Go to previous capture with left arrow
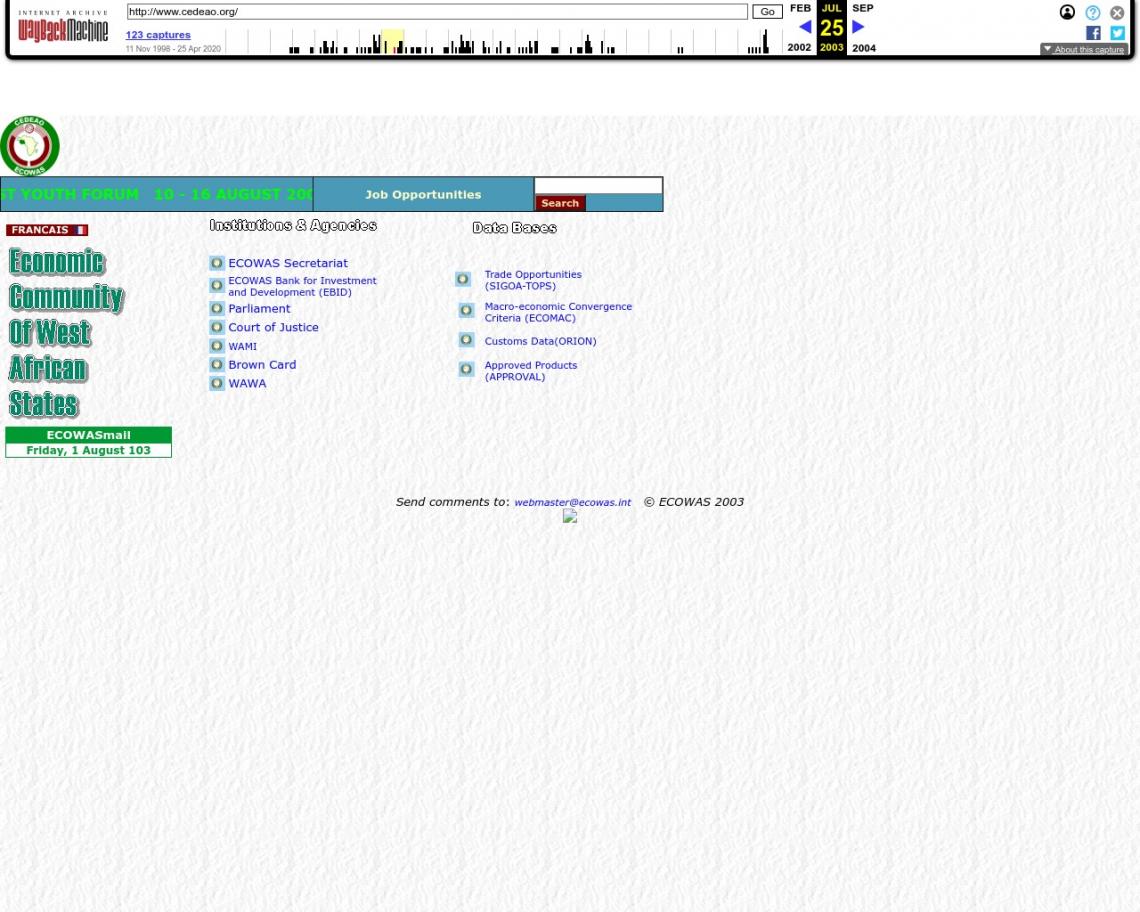 click(x=805, y=27)
